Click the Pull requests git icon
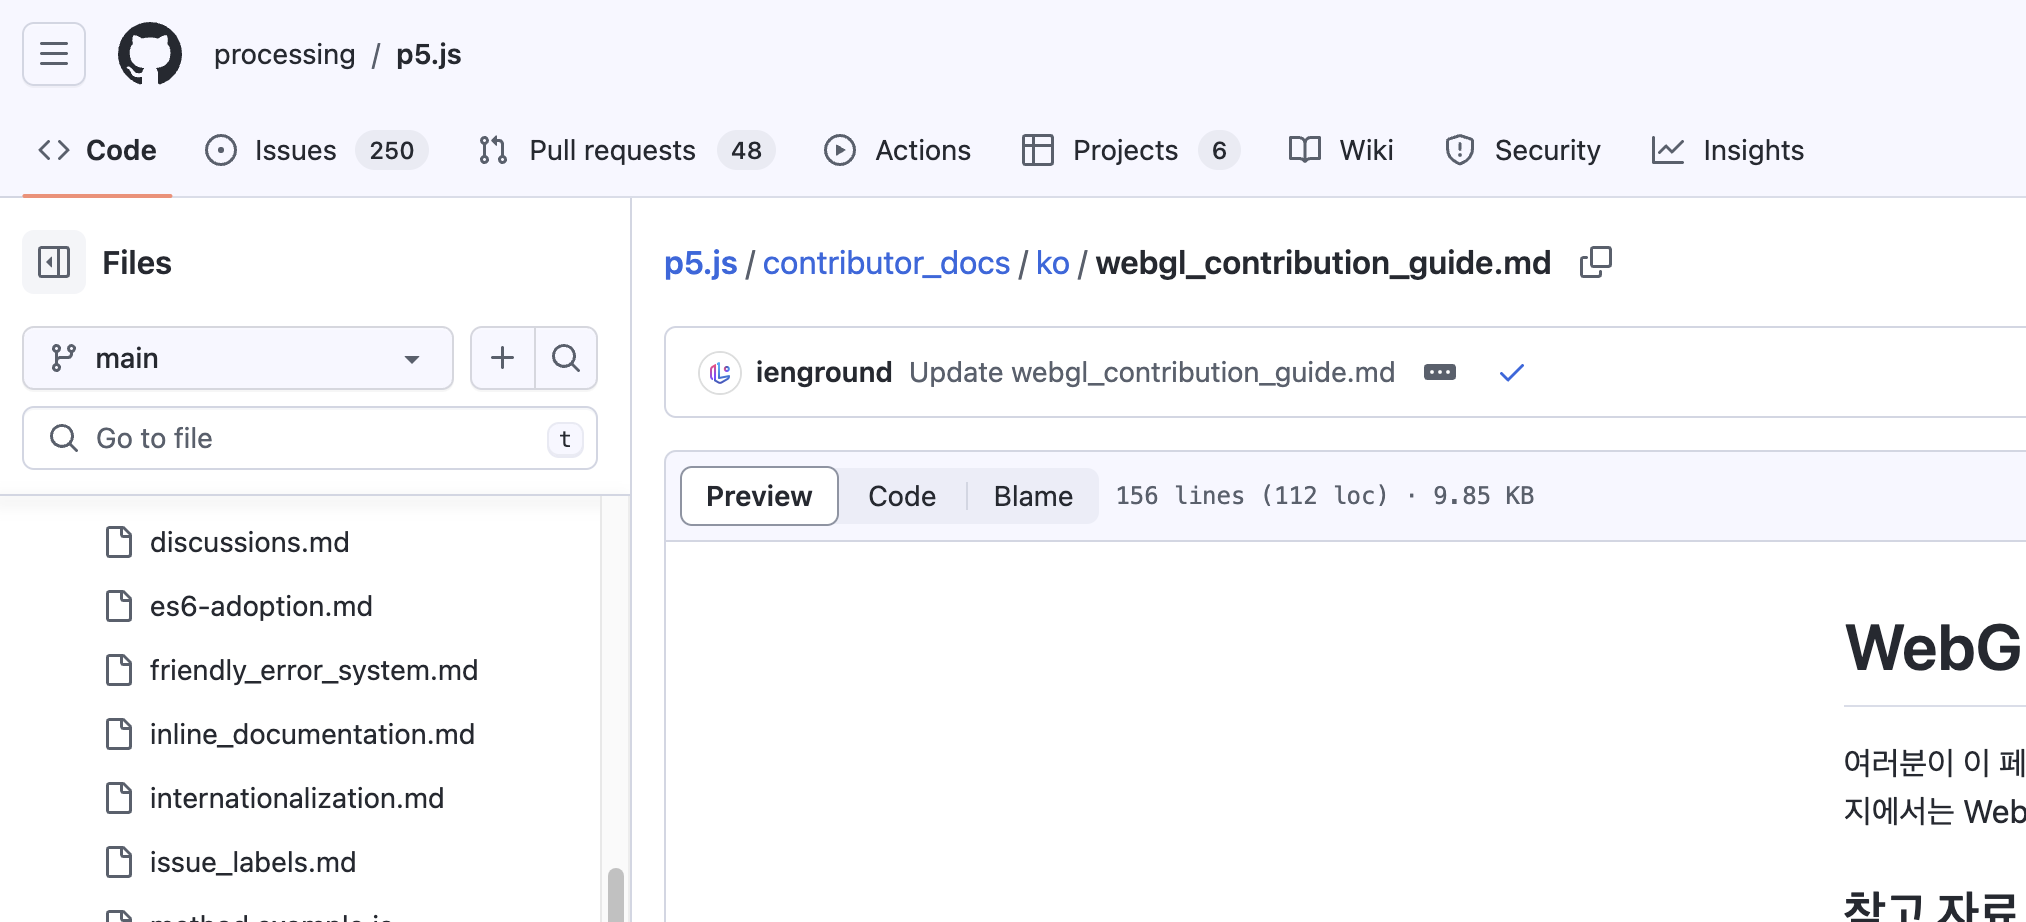Screen dimensions: 2026x922 point(493,150)
